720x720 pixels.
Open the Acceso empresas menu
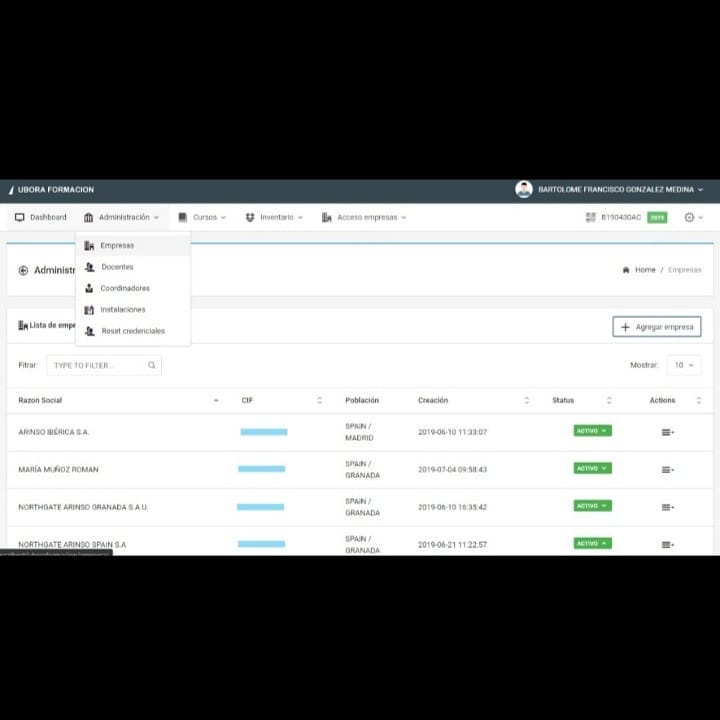point(364,217)
